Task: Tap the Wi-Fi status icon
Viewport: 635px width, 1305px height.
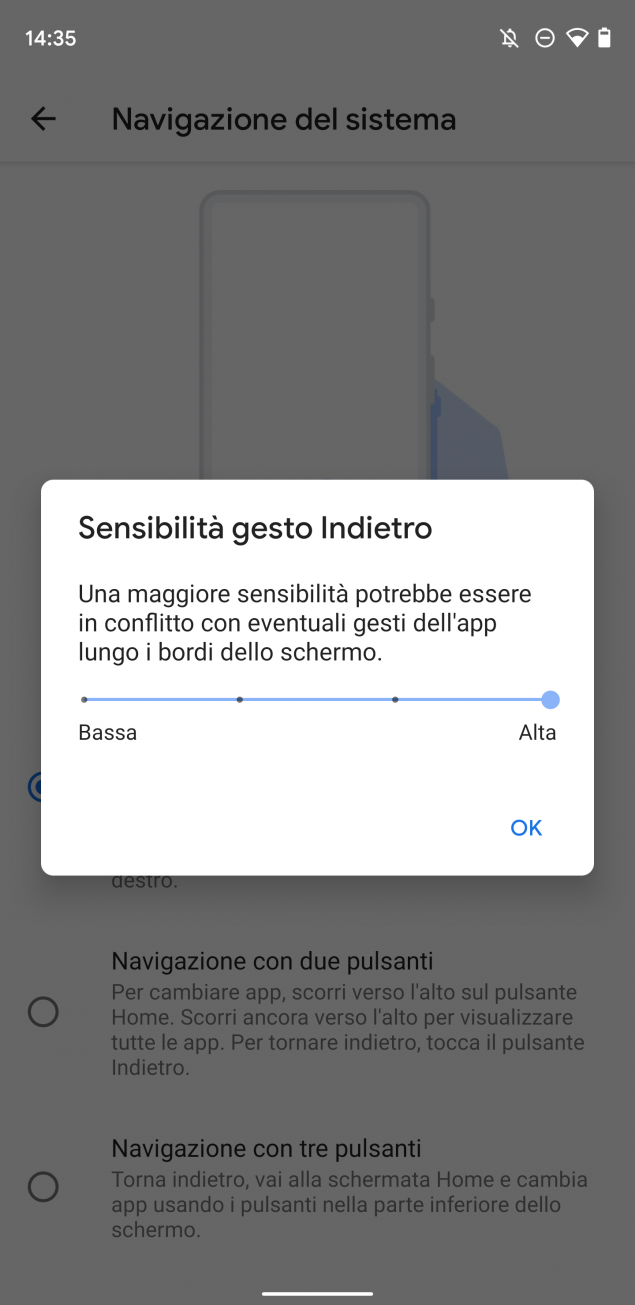Action: (577, 39)
